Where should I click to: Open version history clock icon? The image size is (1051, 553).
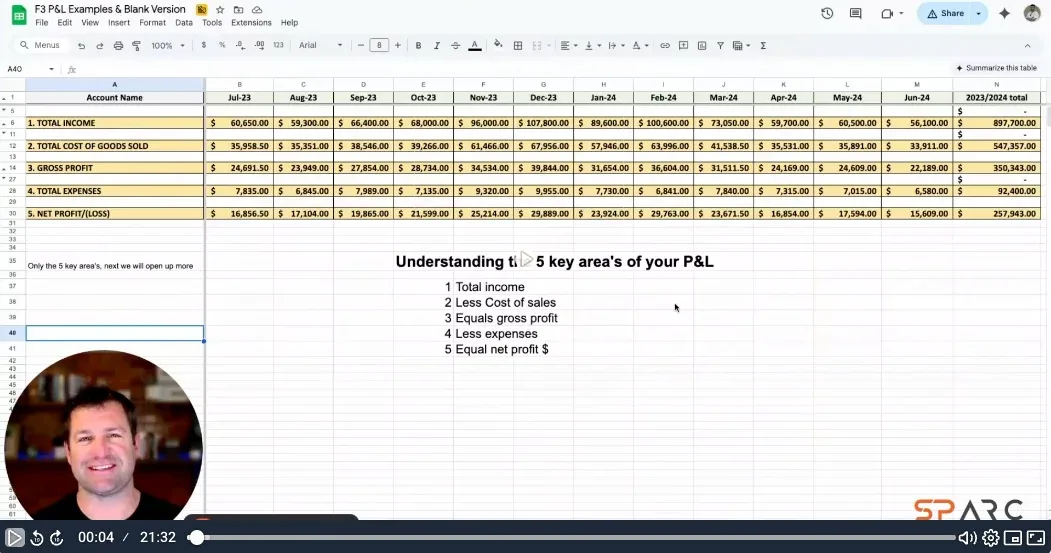826,13
